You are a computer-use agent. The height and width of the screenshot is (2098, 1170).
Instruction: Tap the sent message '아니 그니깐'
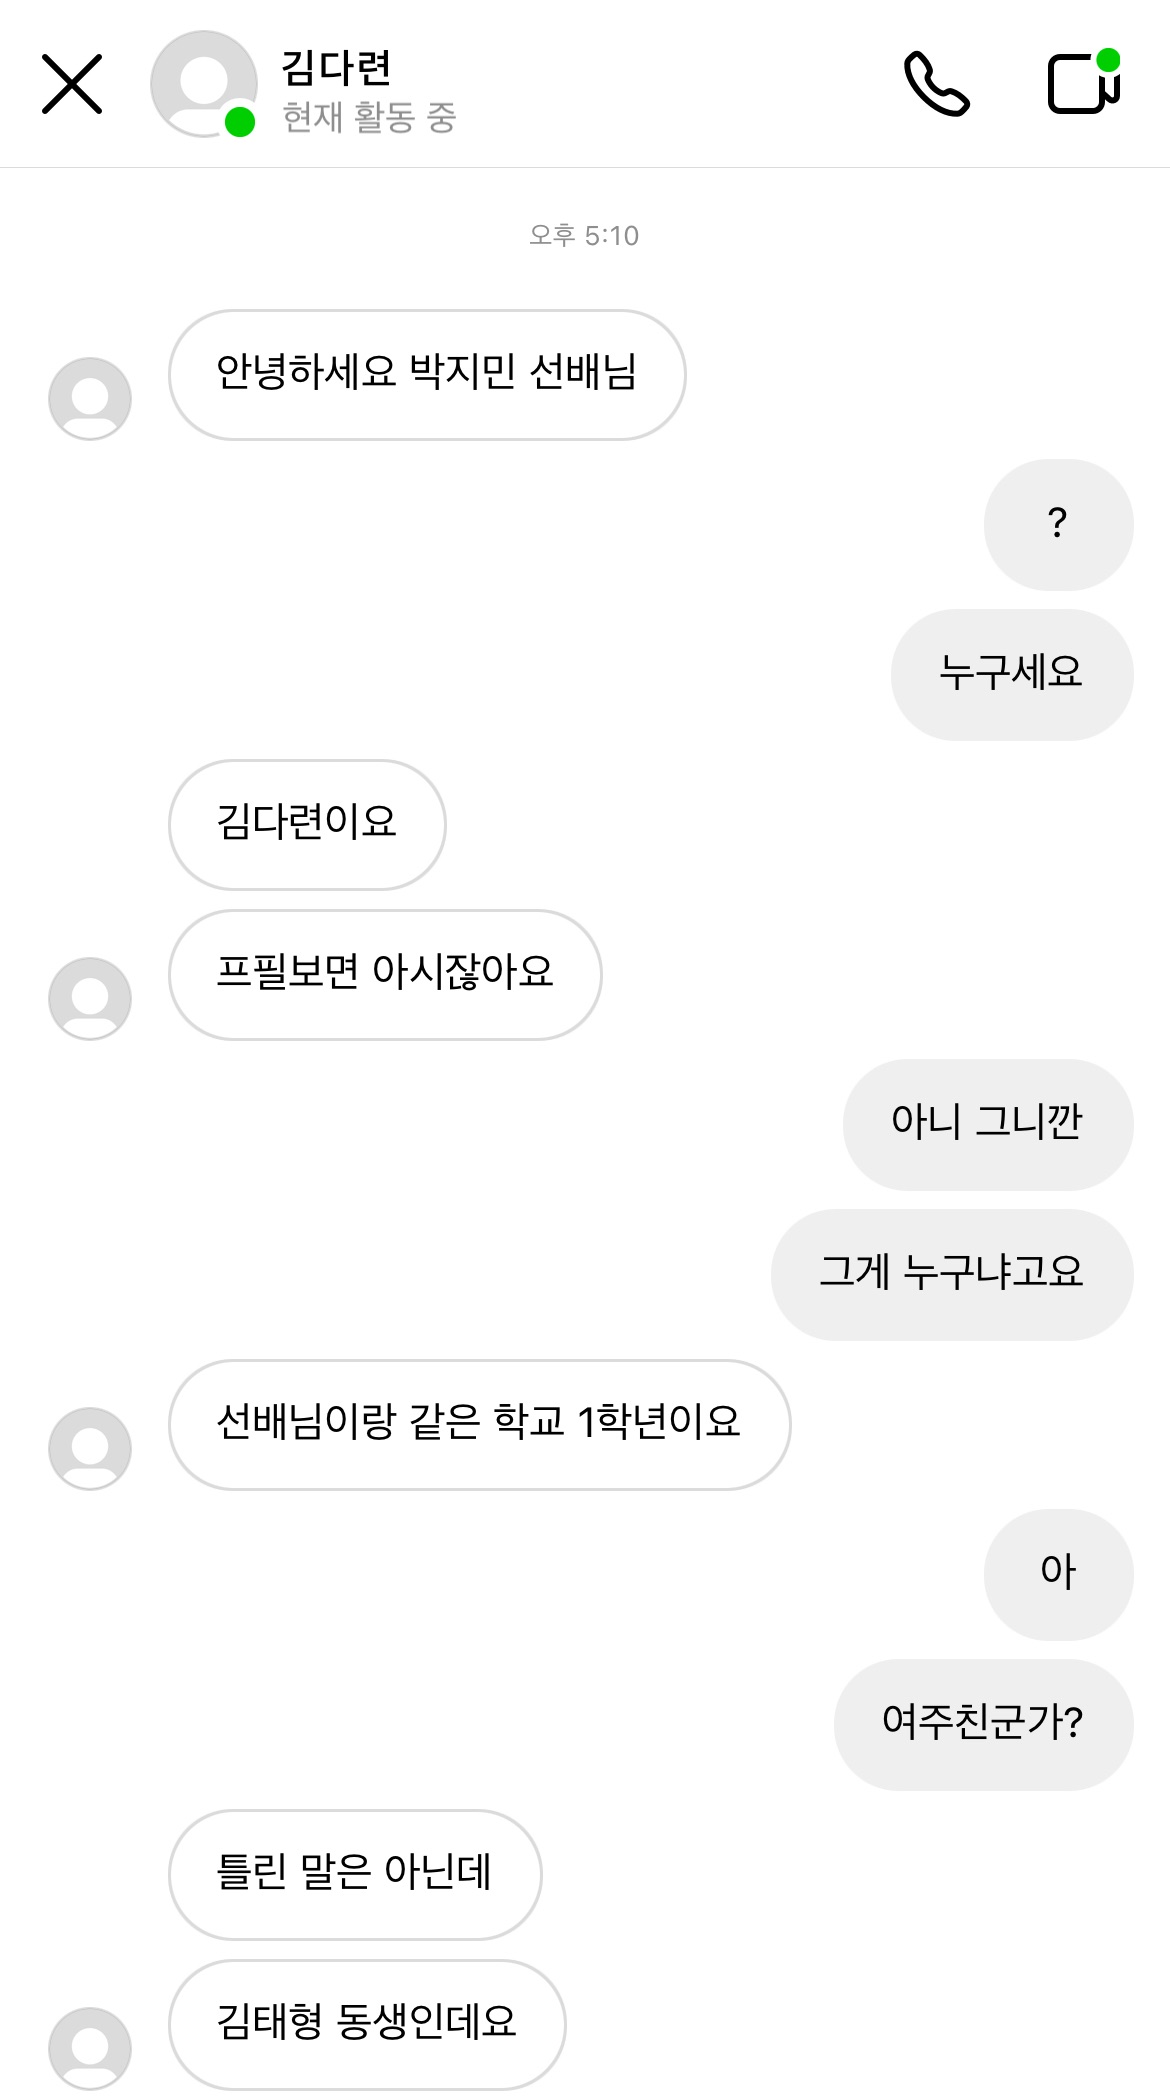pos(987,1125)
